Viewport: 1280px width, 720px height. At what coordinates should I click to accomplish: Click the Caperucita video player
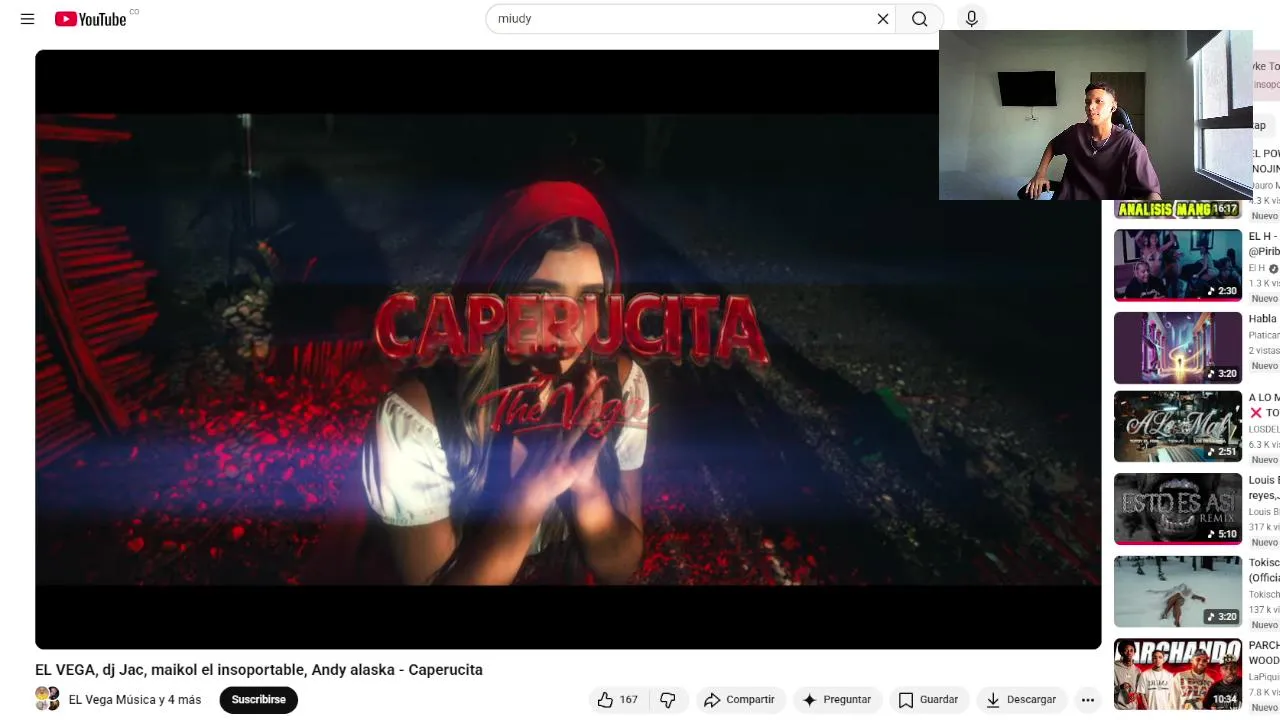568,350
